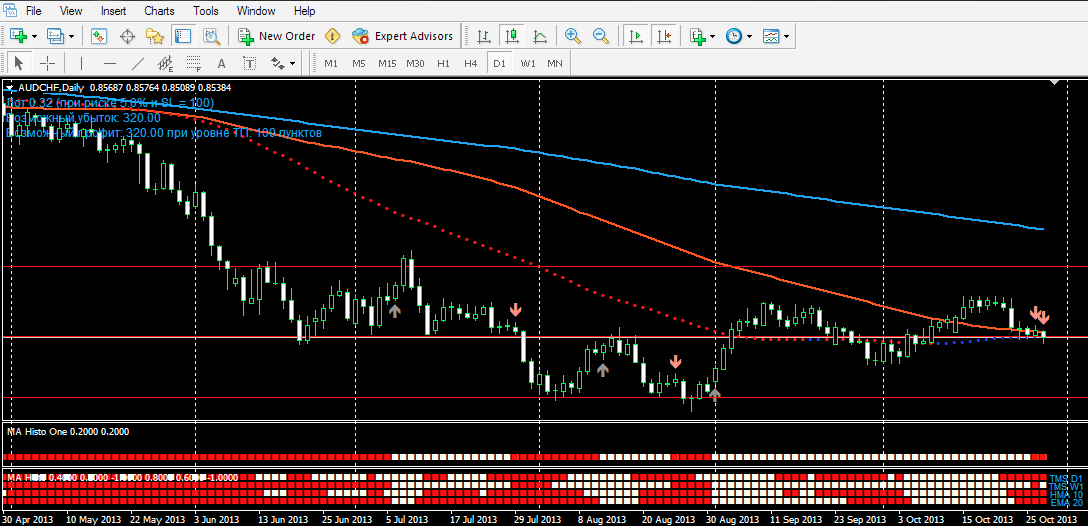Click the Profiles icon
1088x526 pixels.
56,36
